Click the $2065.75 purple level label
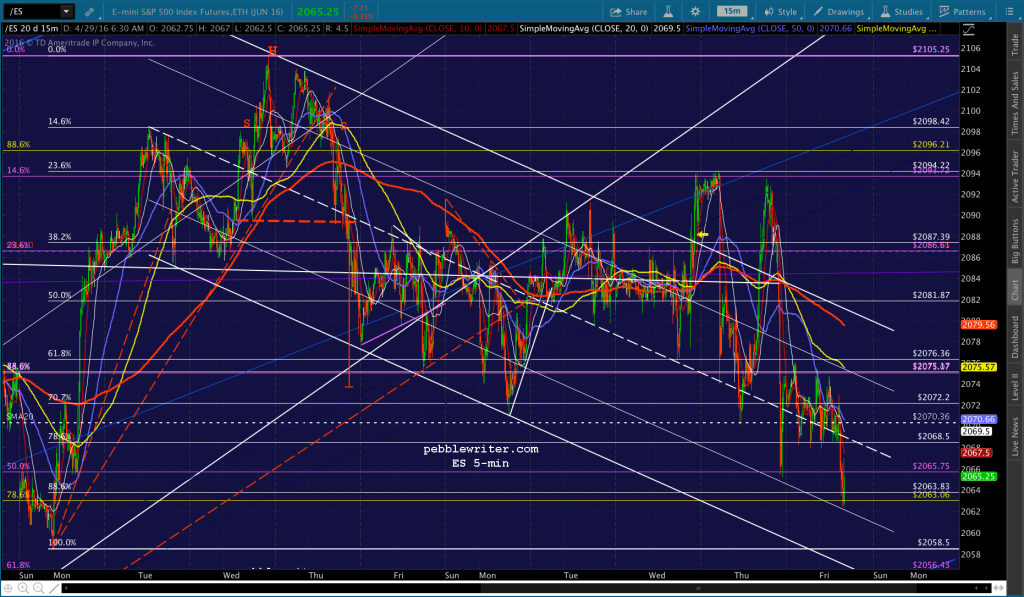Viewport: 1024px width, 597px height. (931, 466)
